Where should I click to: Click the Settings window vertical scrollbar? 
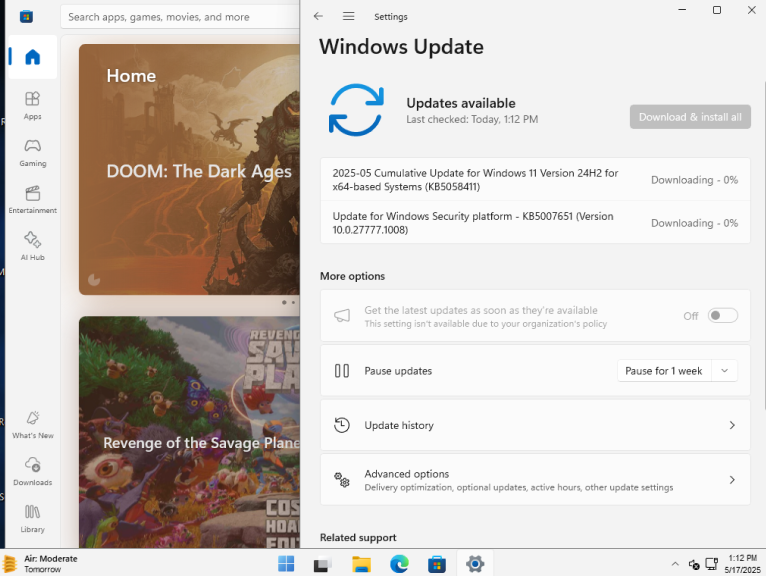[764, 244]
